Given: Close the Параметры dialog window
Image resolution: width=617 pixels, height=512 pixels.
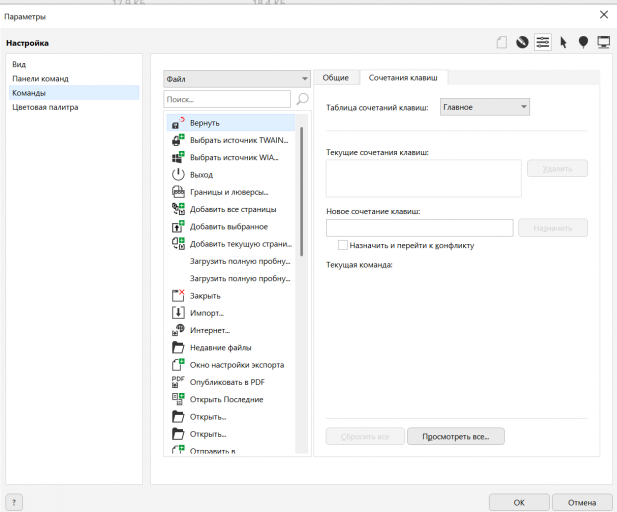Looking at the screenshot, I should click(x=604, y=15).
